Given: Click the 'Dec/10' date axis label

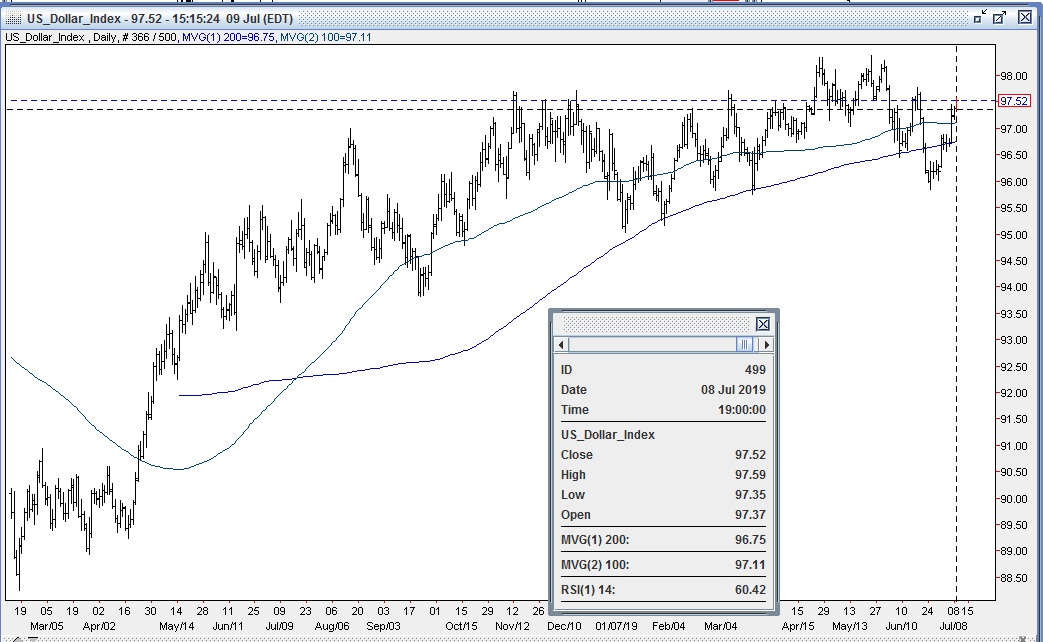Looking at the screenshot, I should tap(565, 626).
